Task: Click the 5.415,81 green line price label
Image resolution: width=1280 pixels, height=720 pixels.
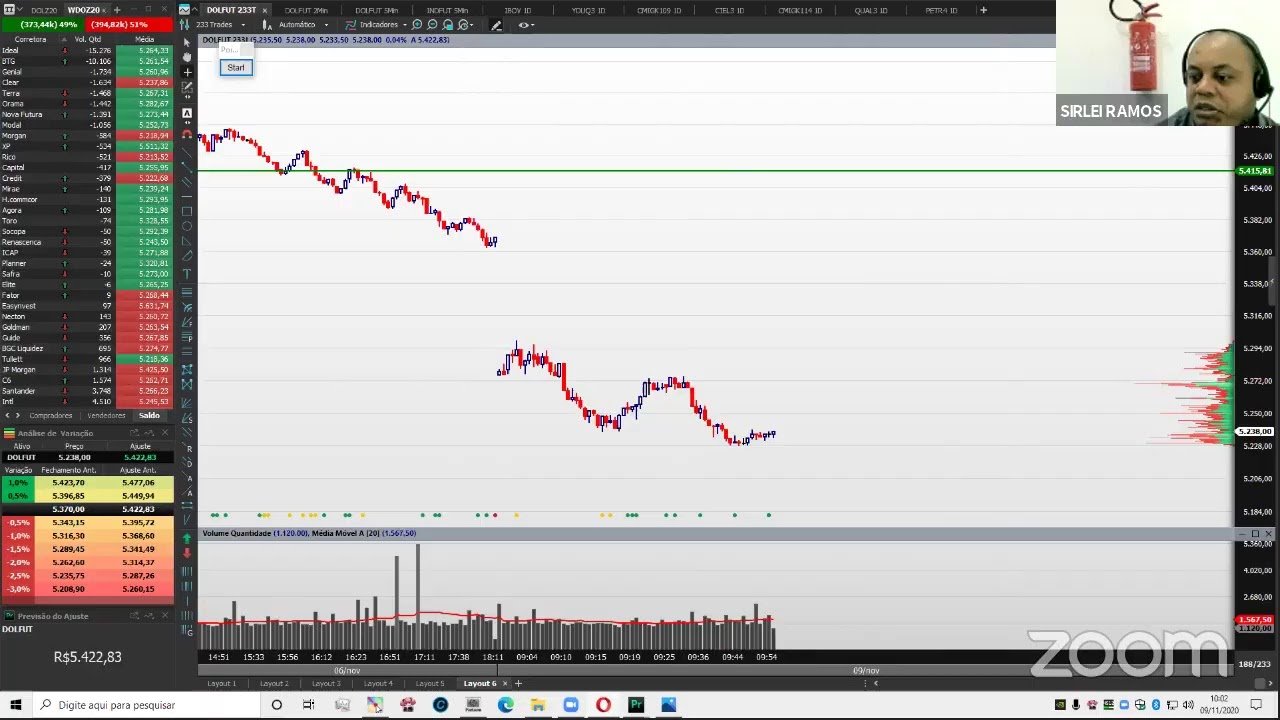Action: click(1255, 171)
